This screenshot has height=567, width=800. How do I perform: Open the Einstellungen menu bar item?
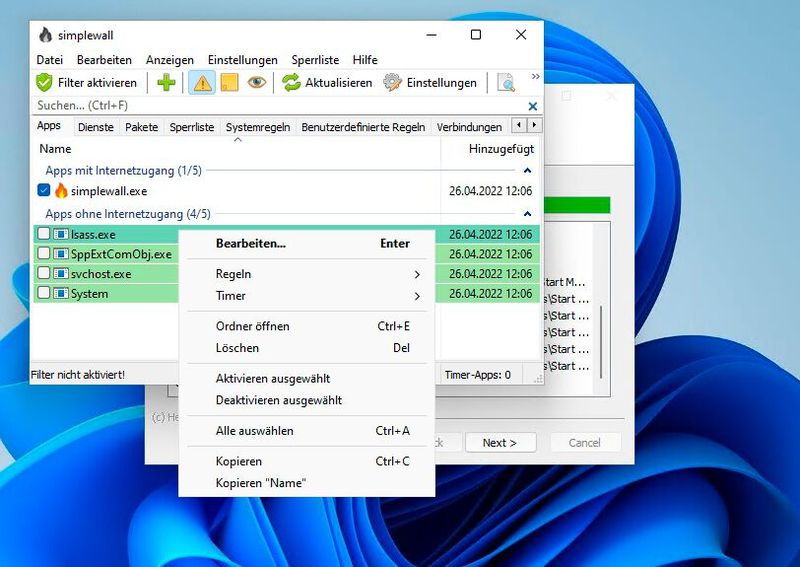point(242,60)
